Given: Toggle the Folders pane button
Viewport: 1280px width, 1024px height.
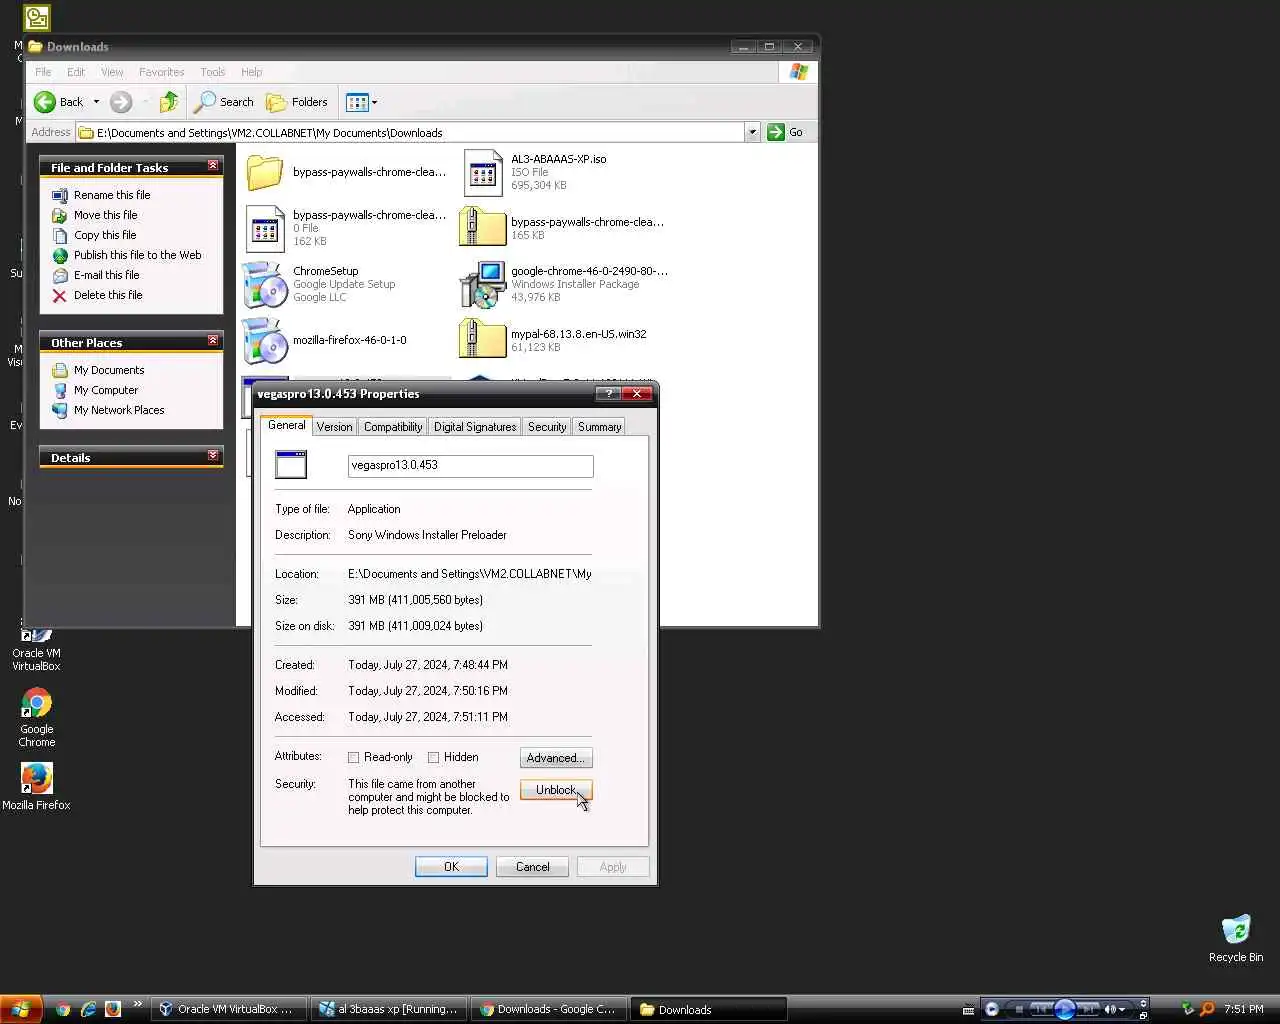Looking at the screenshot, I should [x=297, y=102].
